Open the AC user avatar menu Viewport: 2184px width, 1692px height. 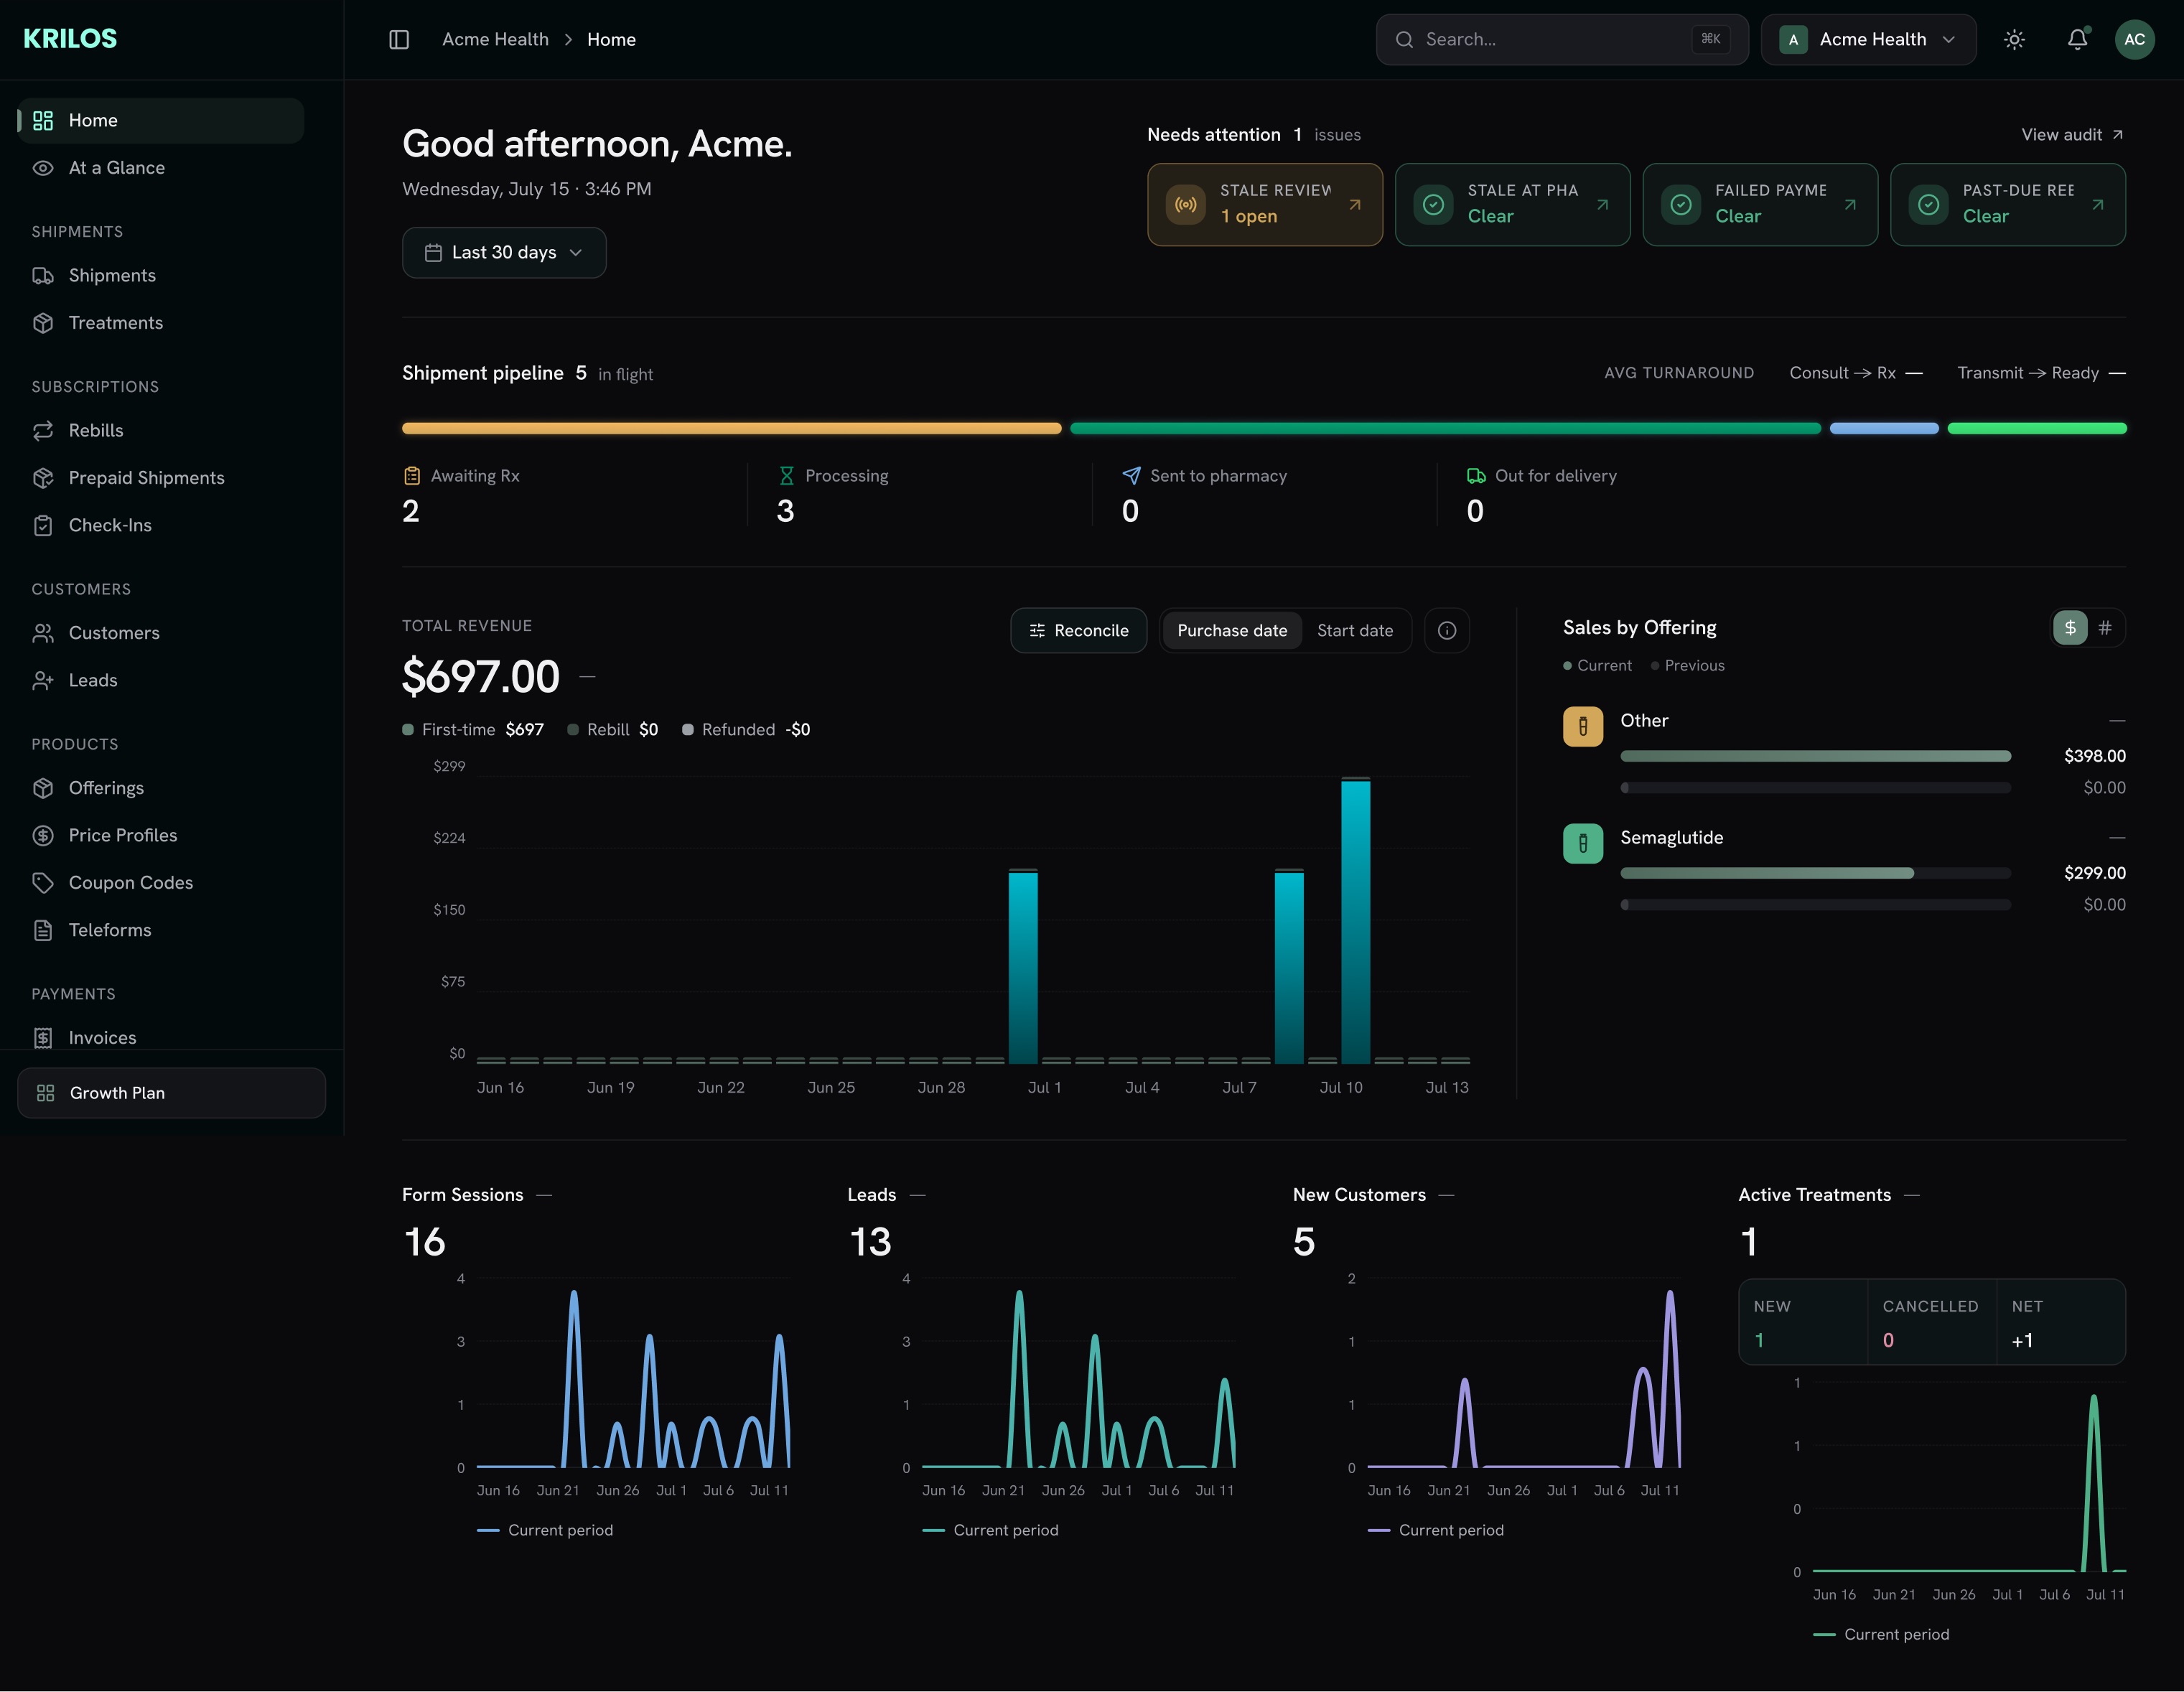(x=2134, y=39)
